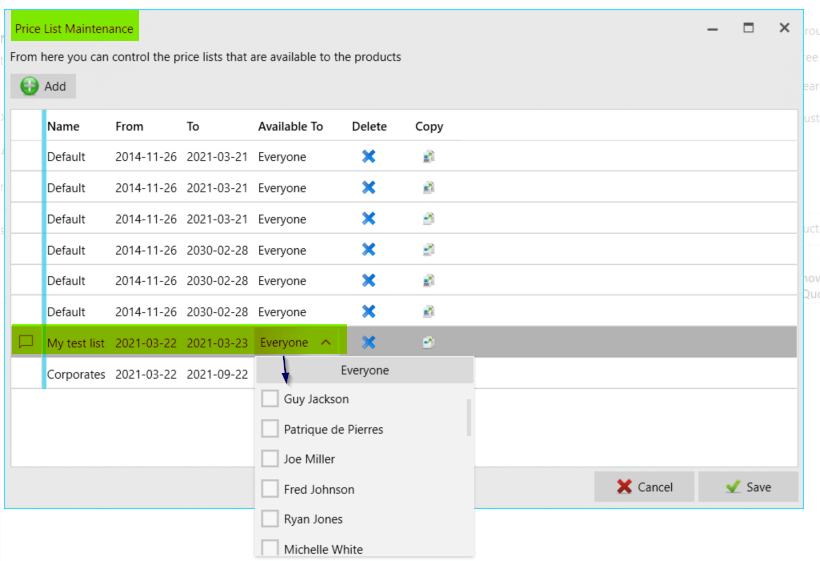Delete the first Default price list

point(368,156)
